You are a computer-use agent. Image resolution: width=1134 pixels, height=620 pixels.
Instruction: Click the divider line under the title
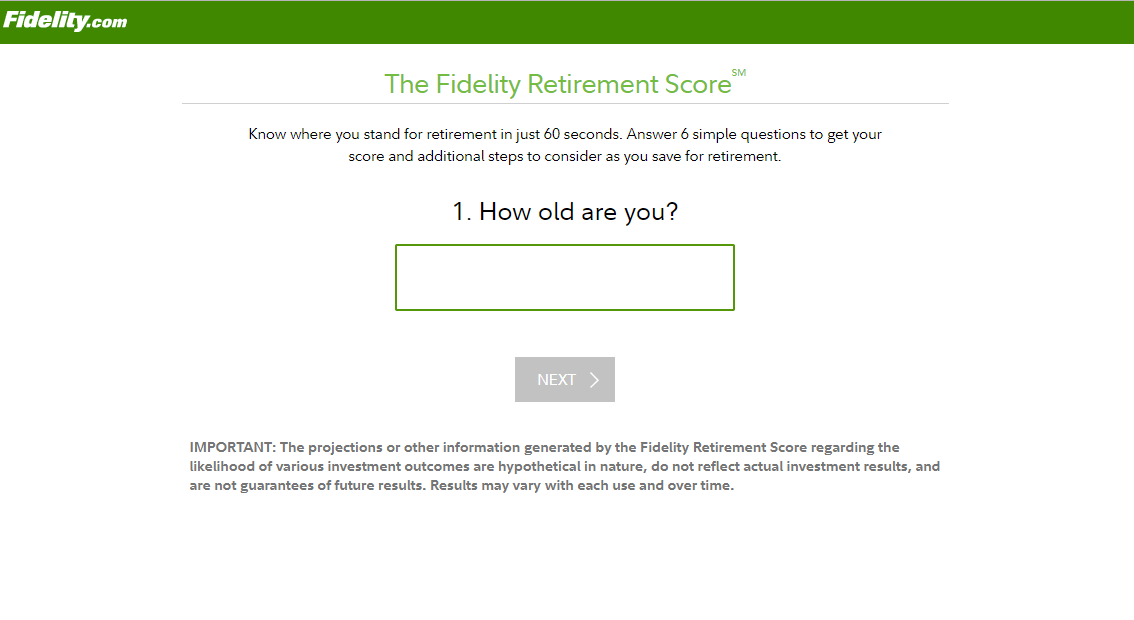click(565, 103)
